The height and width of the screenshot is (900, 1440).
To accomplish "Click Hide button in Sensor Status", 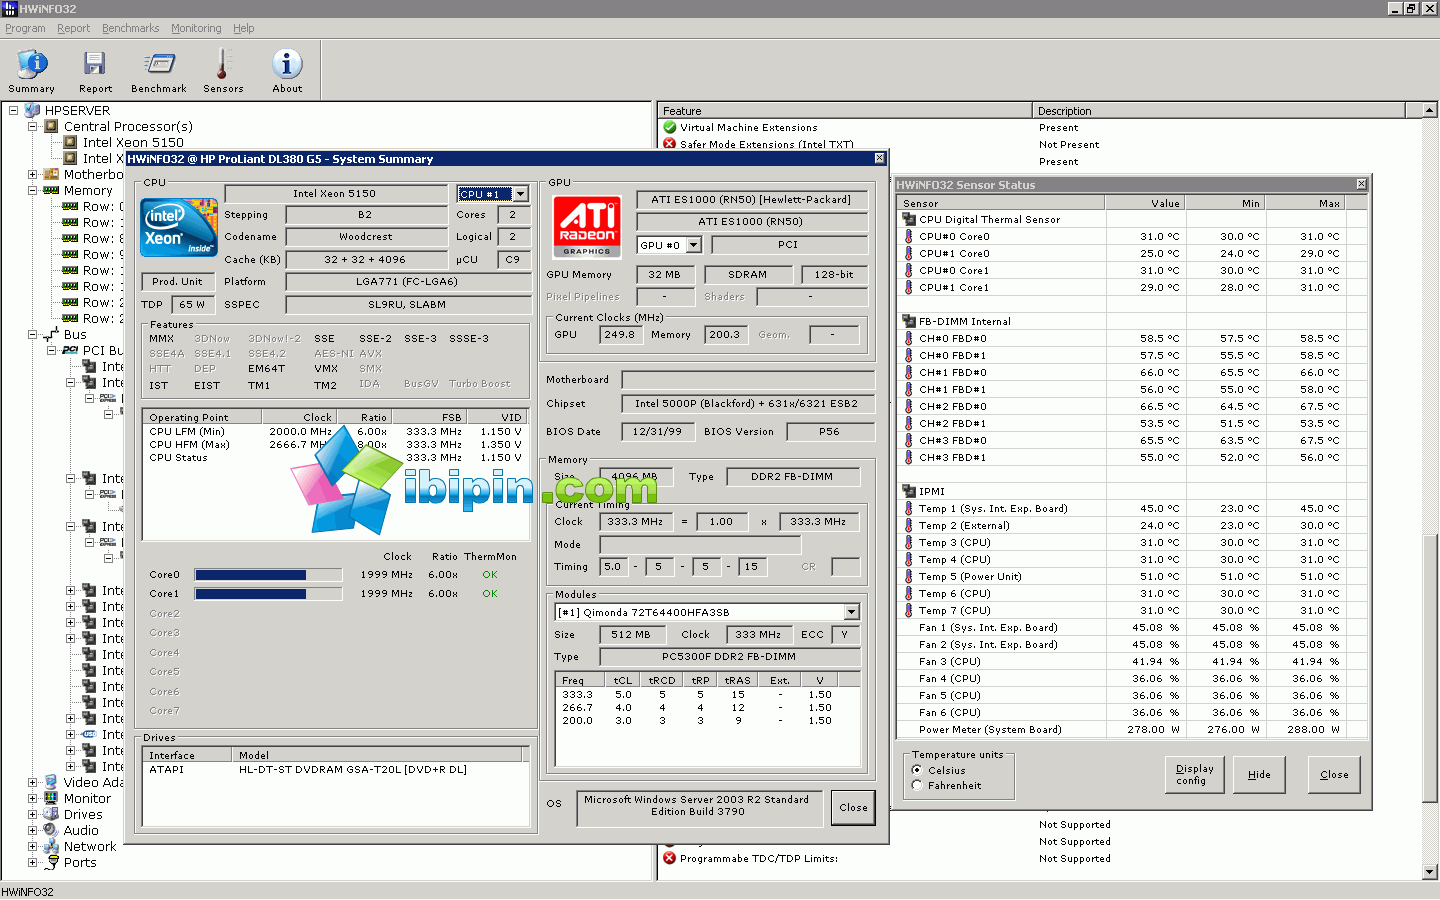I will [1259, 775].
